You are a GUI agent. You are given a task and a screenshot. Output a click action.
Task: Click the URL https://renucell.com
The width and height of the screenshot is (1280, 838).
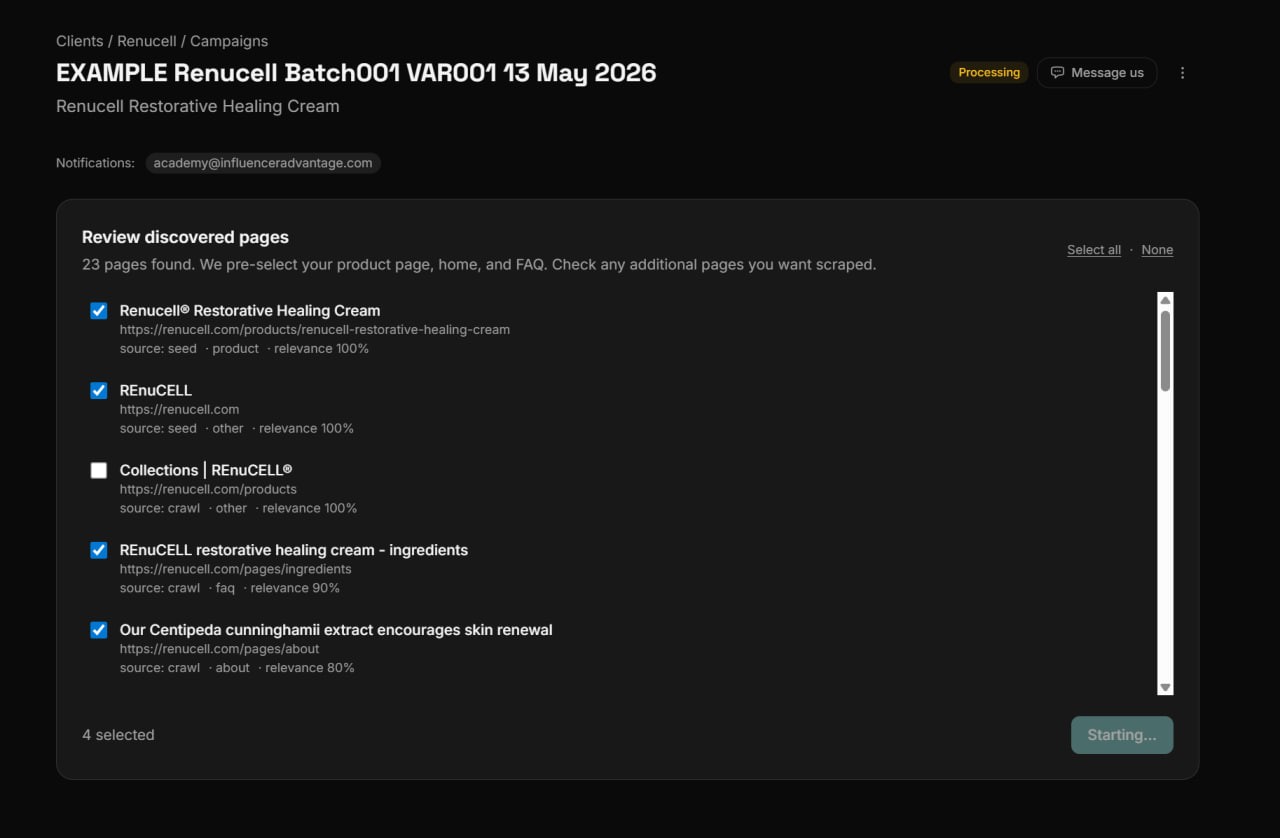(x=179, y=409)
